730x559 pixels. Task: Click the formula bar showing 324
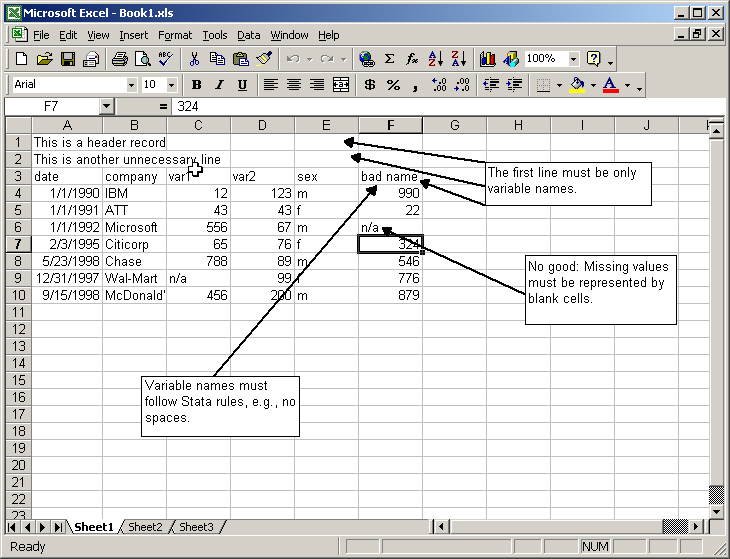click(x=447, y=107)
